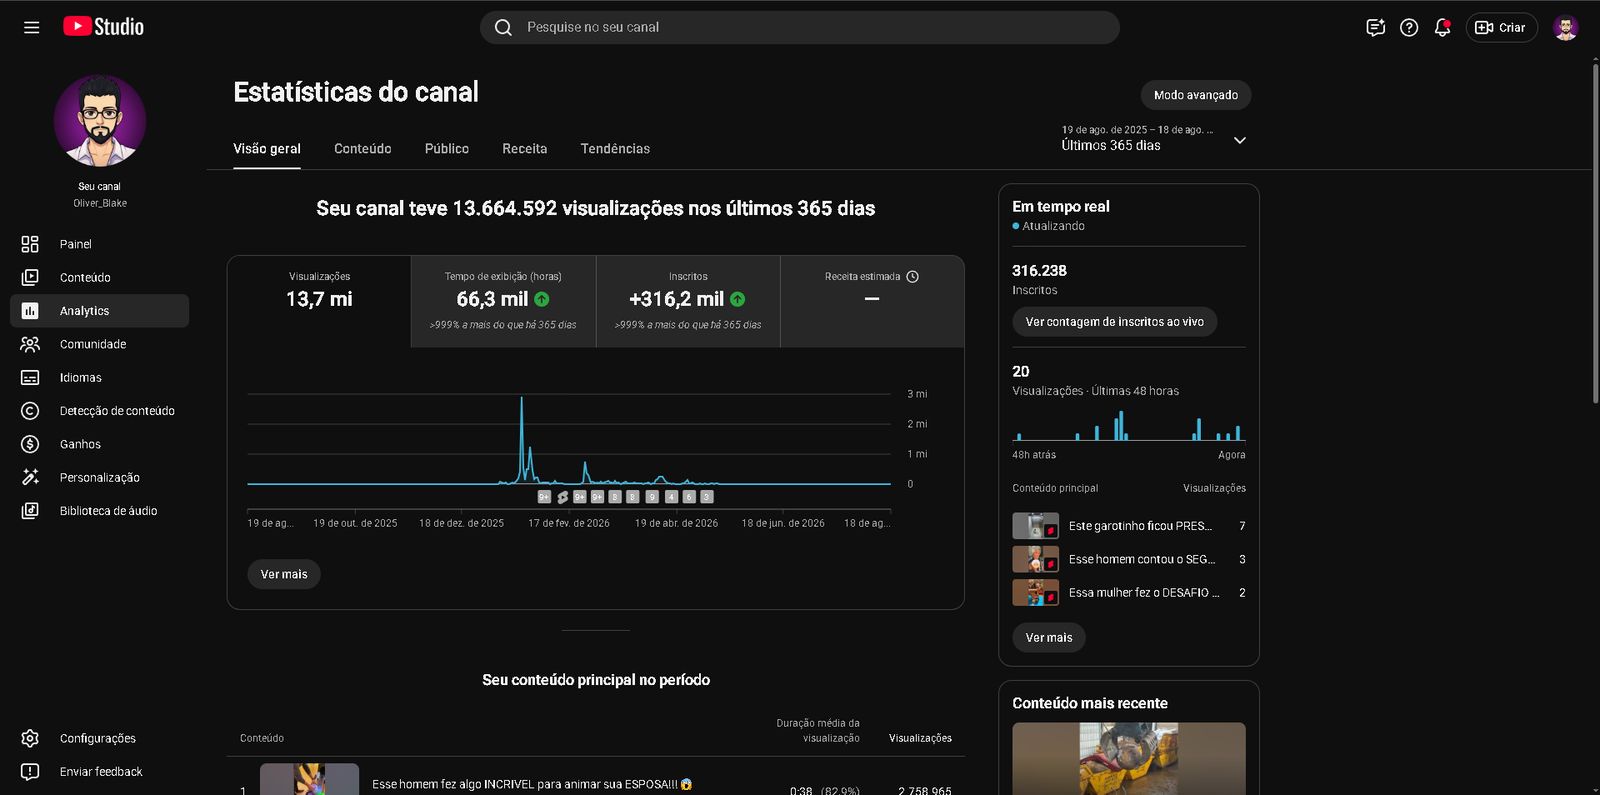
Task: Click the Comunidade people icon
Action: pos(30,344)
